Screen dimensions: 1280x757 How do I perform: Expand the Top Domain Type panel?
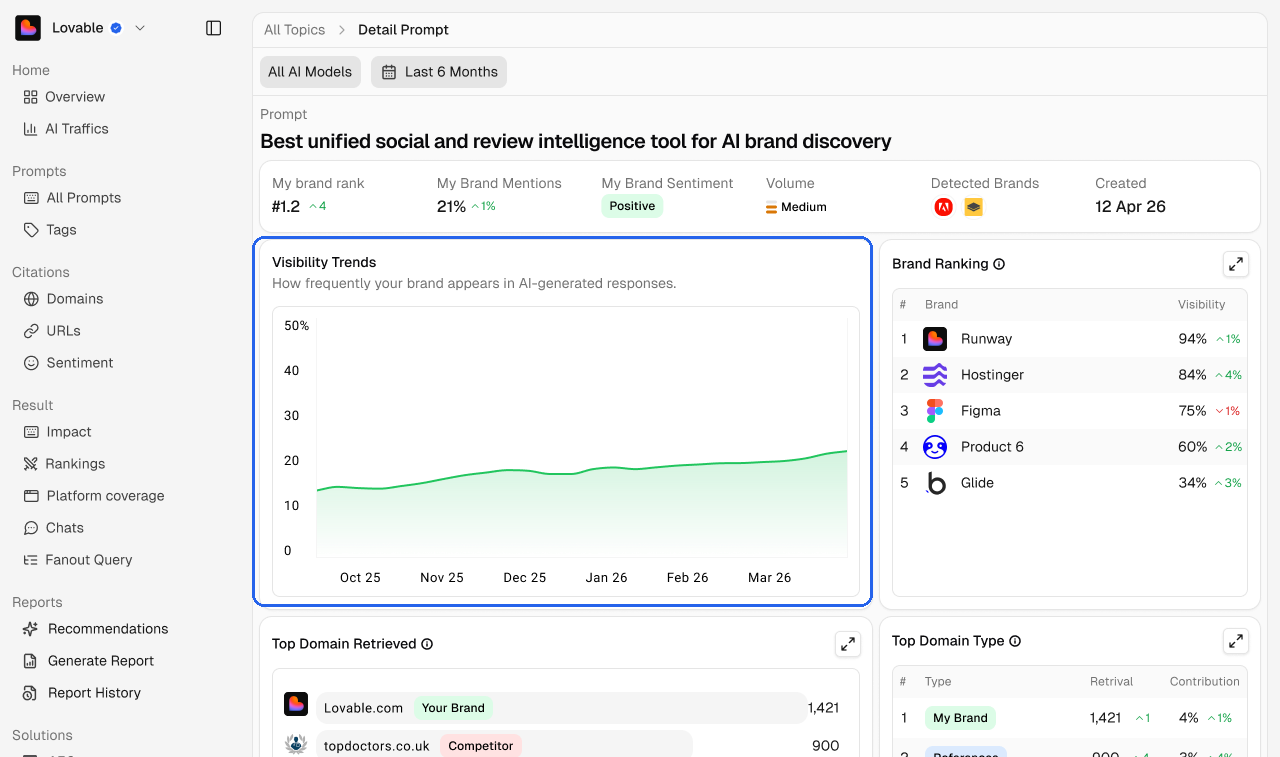[x=1236, y=641]
